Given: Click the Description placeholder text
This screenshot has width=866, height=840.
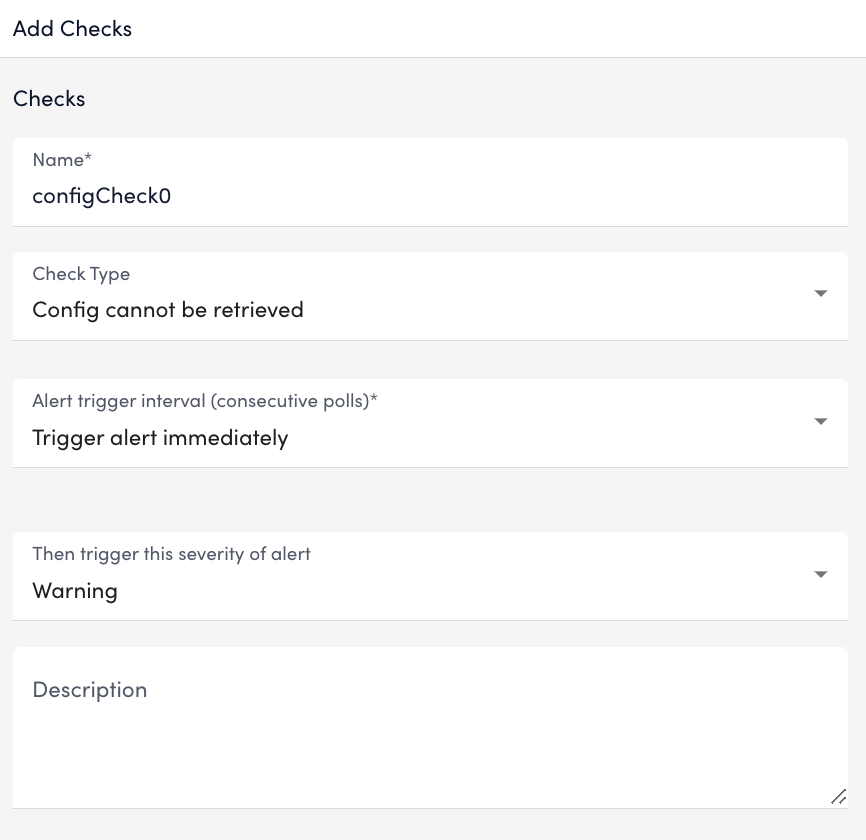Looking at the screenshot, I should pos(90,690).
